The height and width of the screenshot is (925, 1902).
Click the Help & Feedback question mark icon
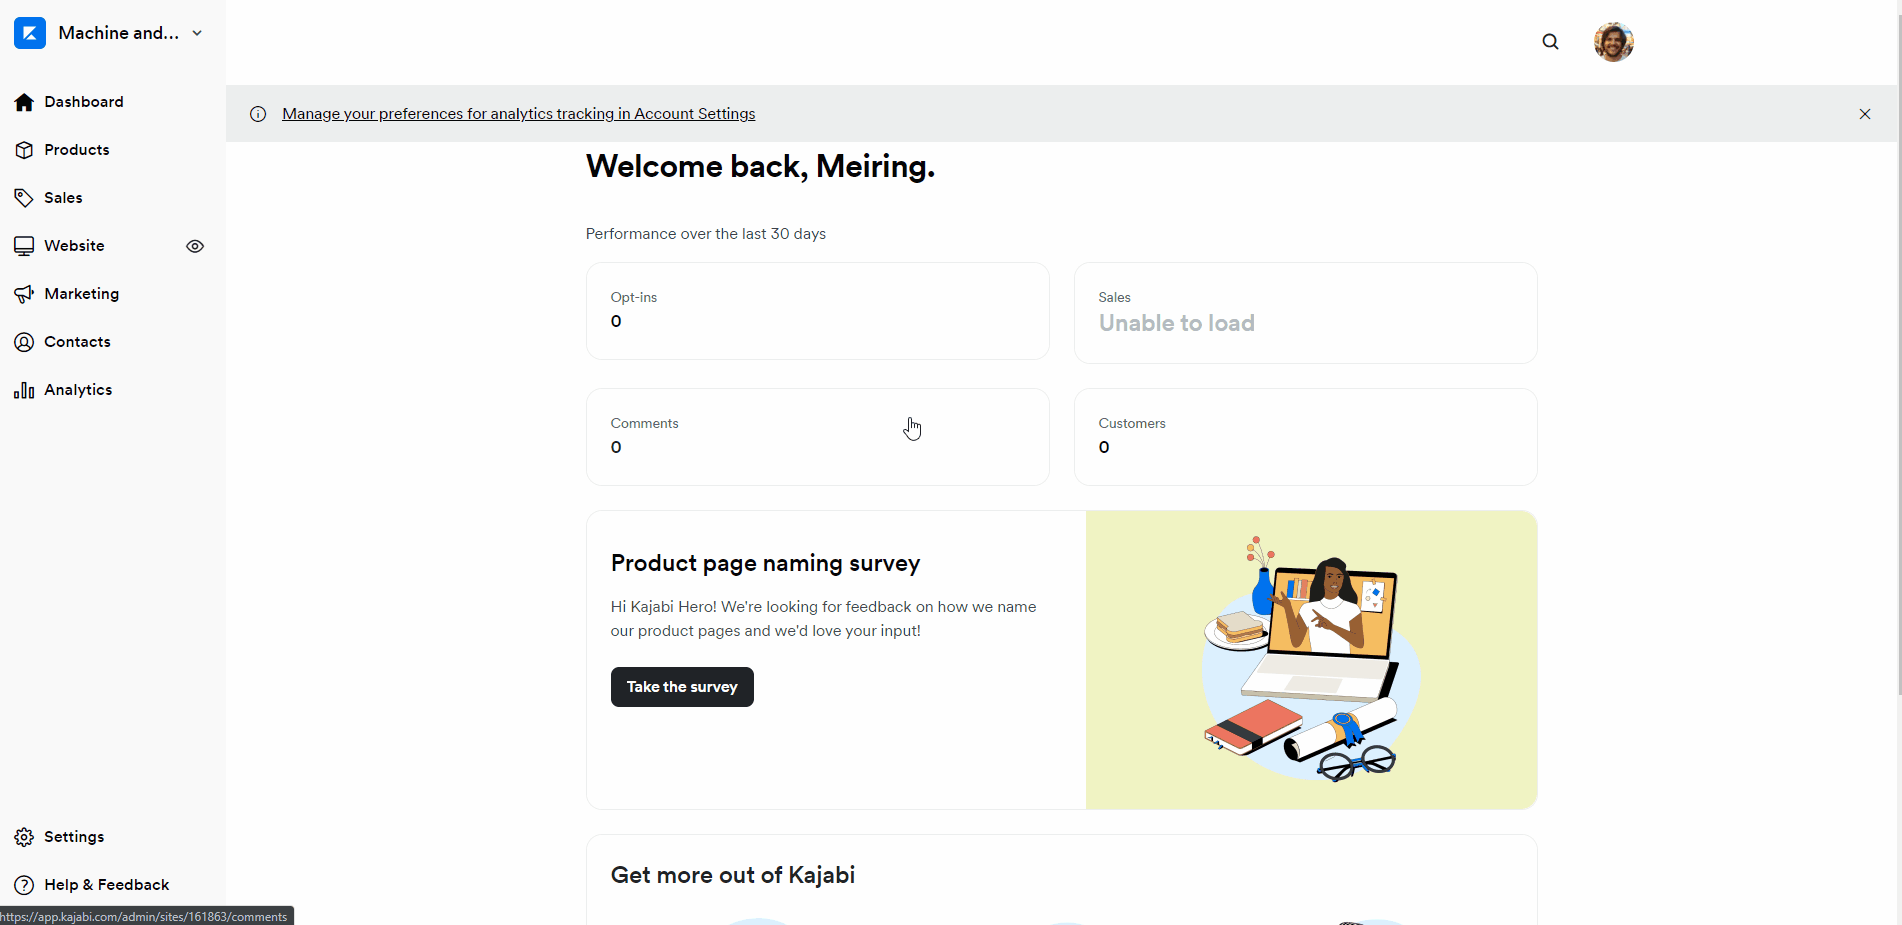pyautogui.click(x=23, y=884)
